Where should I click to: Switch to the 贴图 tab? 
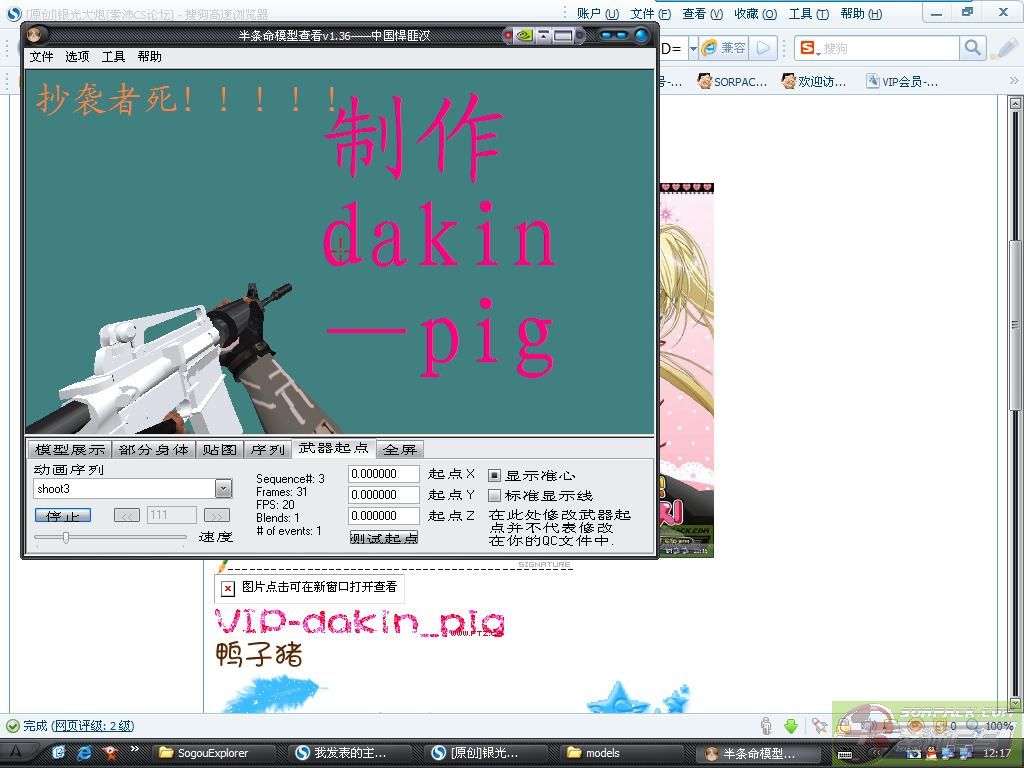tap(219, 450)
